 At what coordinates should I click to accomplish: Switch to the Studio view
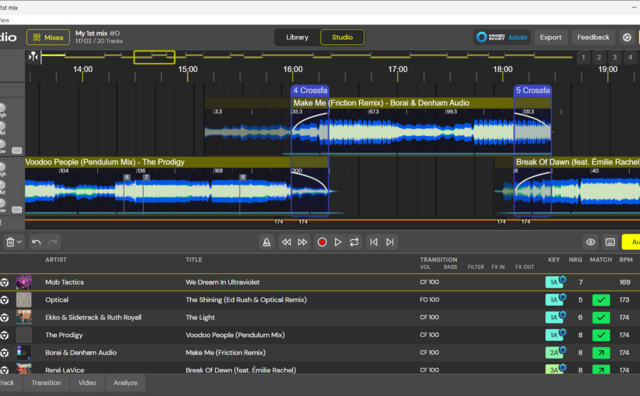(342, 37)
